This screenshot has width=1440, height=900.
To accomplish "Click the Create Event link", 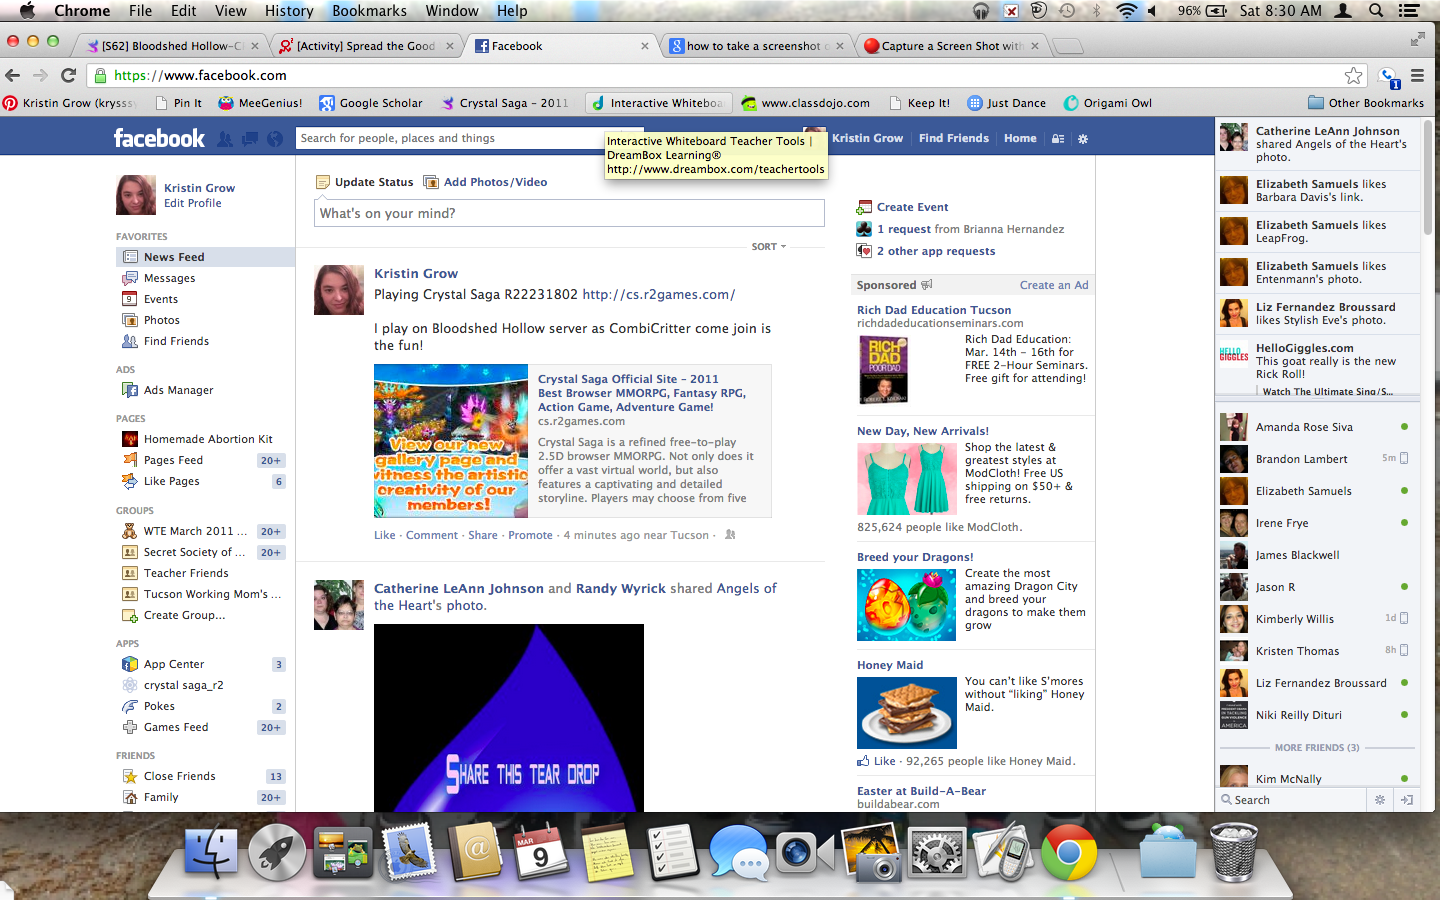I will point(912,207).
